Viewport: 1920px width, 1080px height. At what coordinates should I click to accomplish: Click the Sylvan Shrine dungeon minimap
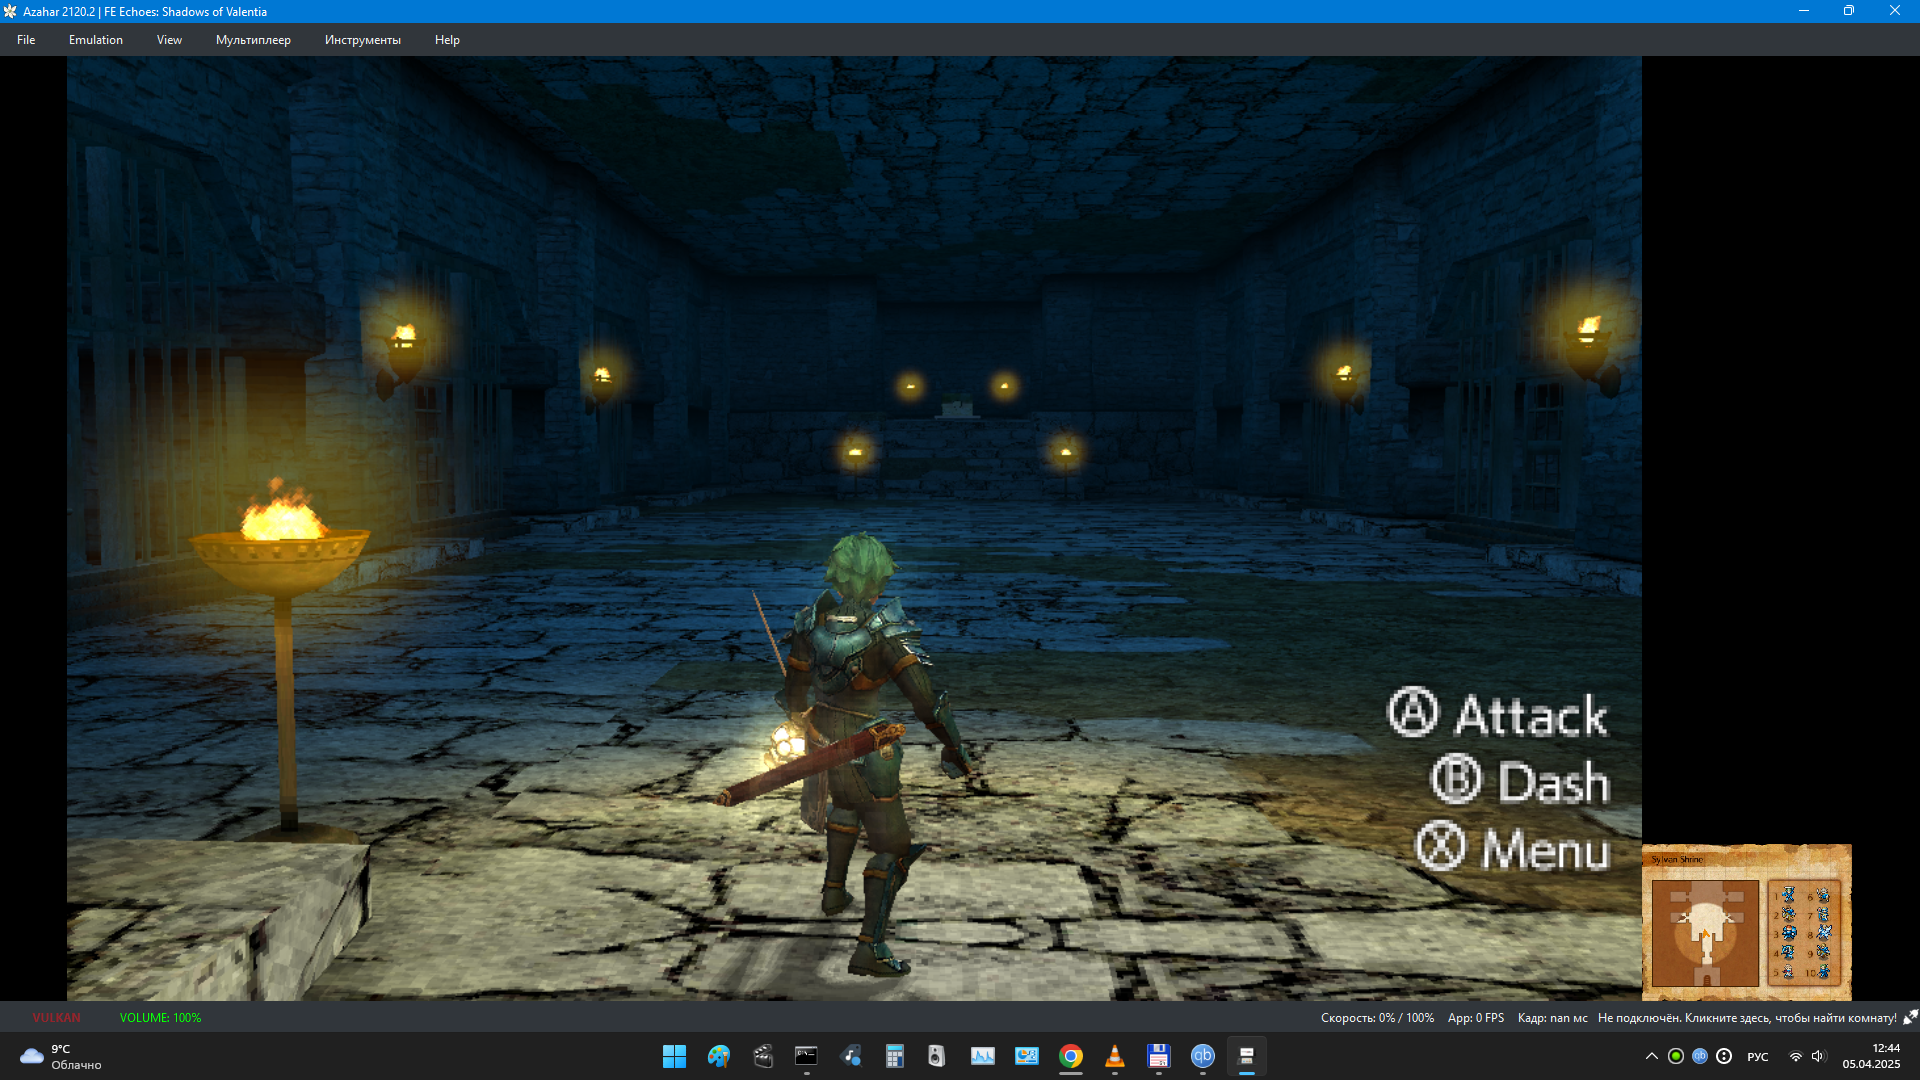pyautogui.click(x=1705, y=933)
